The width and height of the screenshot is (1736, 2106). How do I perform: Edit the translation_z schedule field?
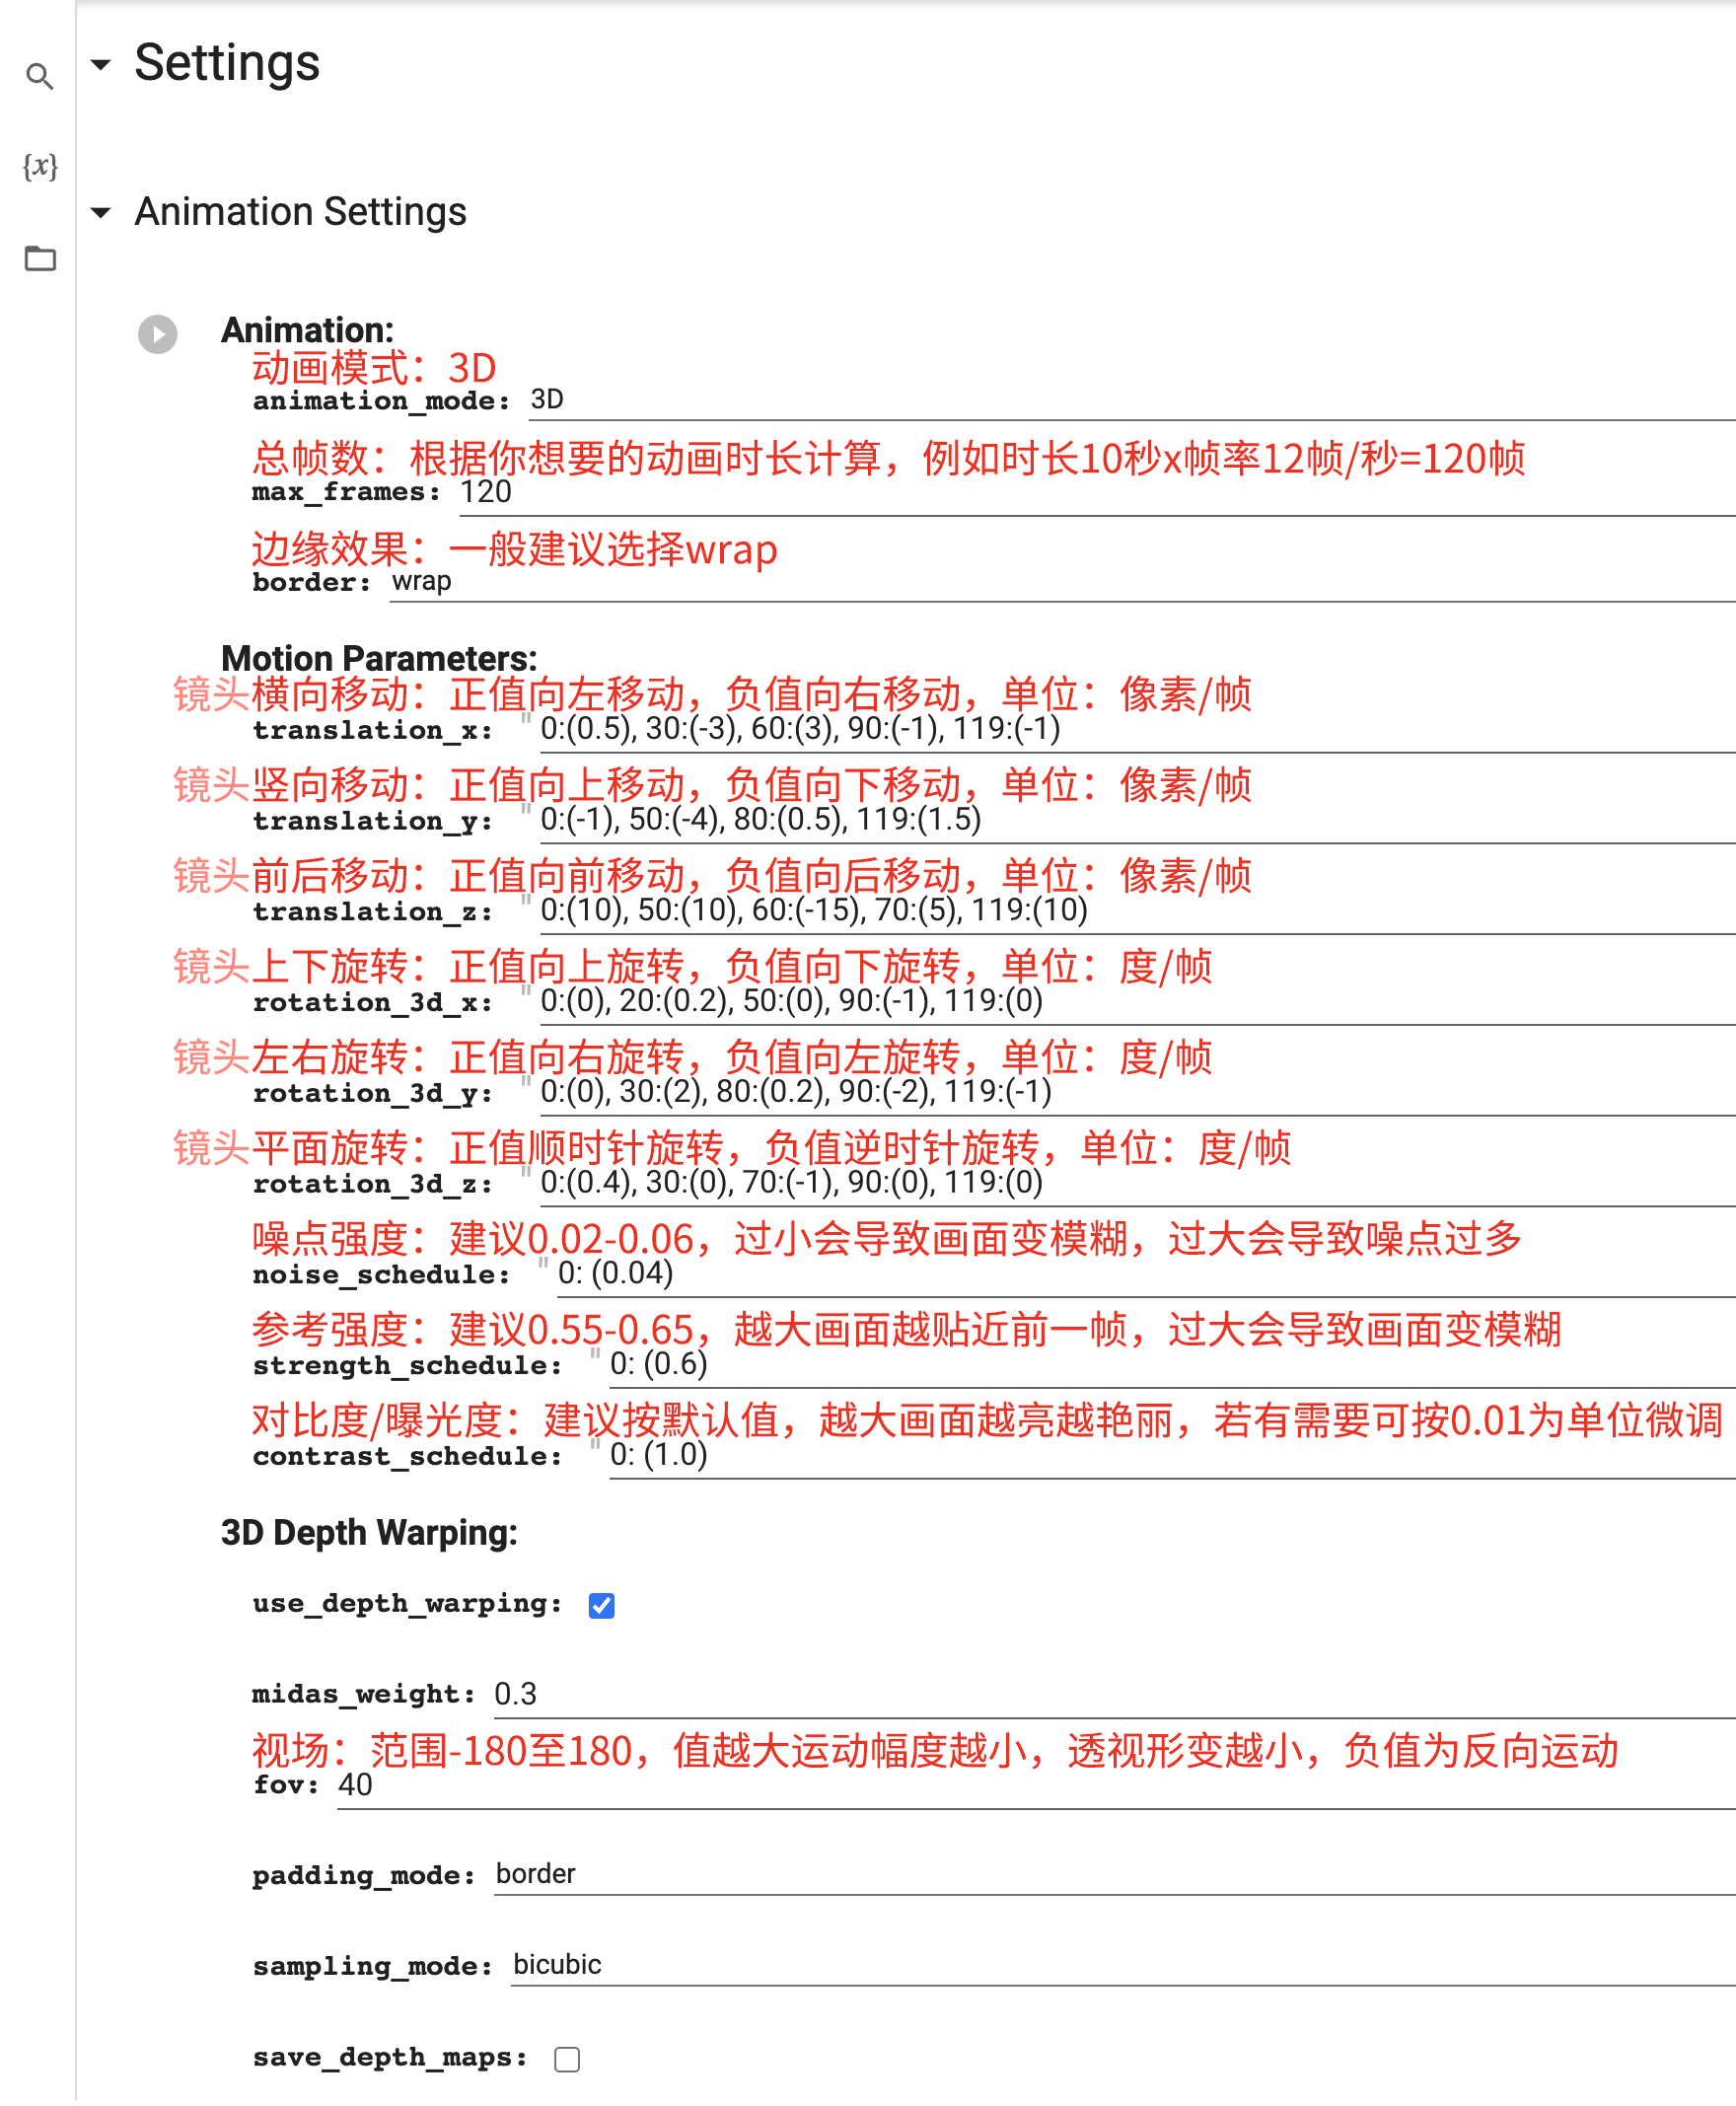(1137, 912)
